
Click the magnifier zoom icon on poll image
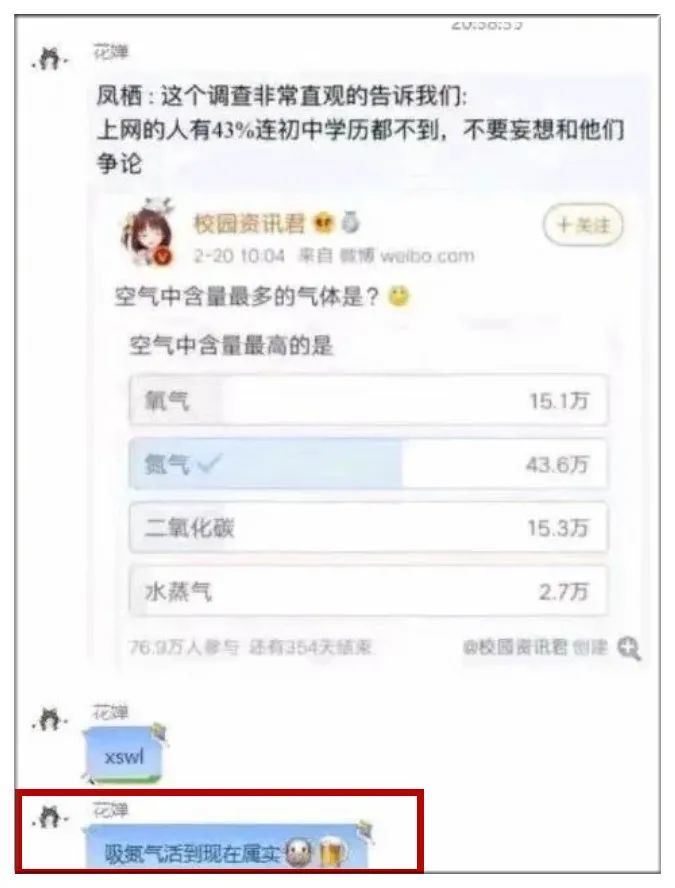(x=629, y=648)
